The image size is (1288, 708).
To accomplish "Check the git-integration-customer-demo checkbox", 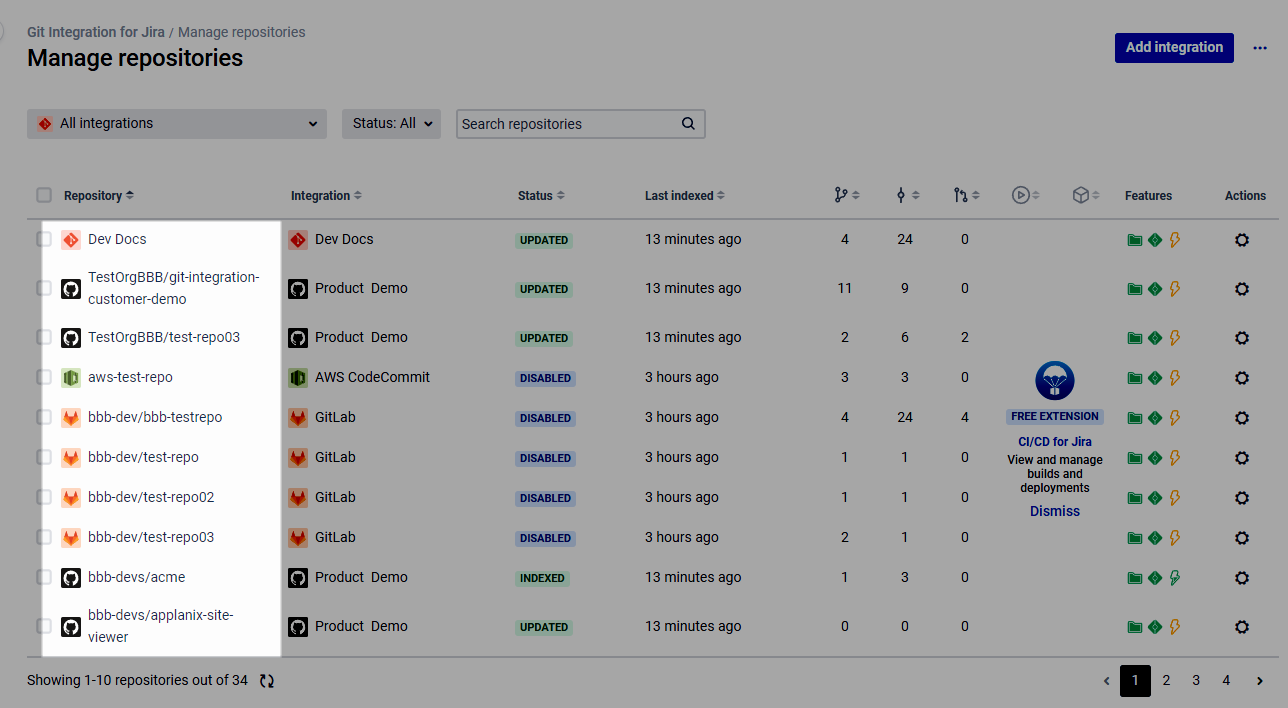I will [x=44, y=288].
